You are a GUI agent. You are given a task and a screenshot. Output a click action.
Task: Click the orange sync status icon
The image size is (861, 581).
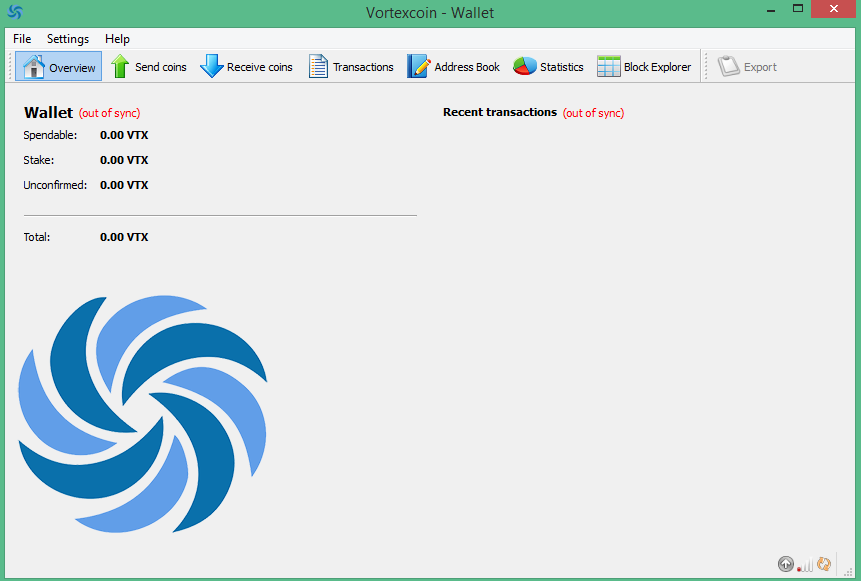click(x=824, y=564)
